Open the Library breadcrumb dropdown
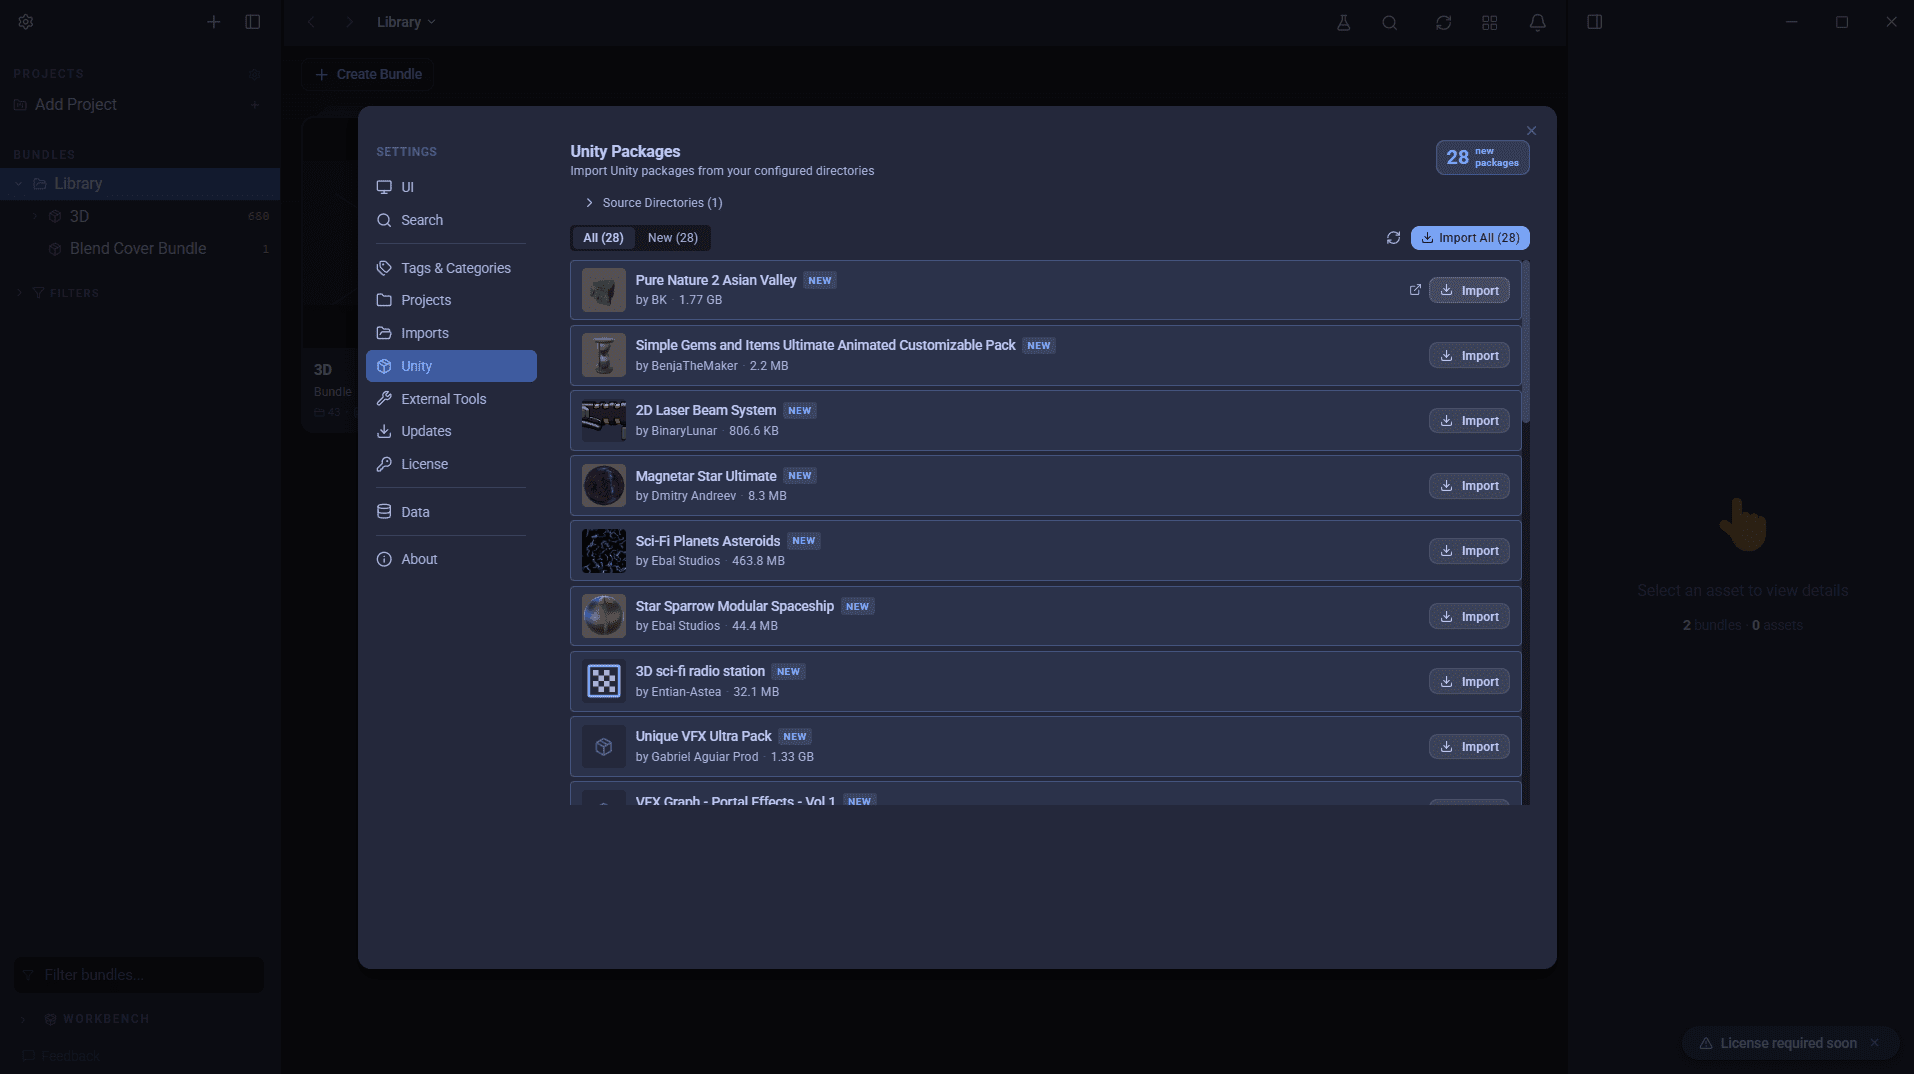This screenshot has width=1914, height=1074. tap(406, 22)
